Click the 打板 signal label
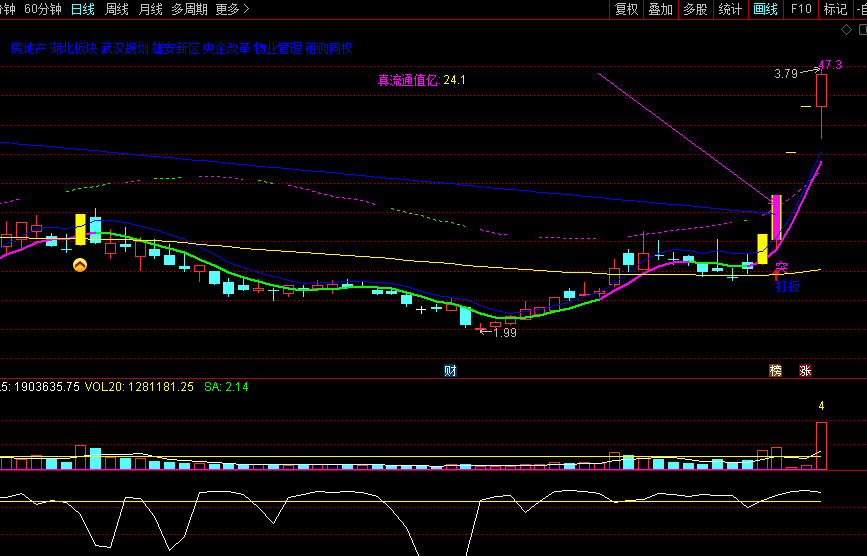This screenshot has width=867, height=556. tap(787, 286)
